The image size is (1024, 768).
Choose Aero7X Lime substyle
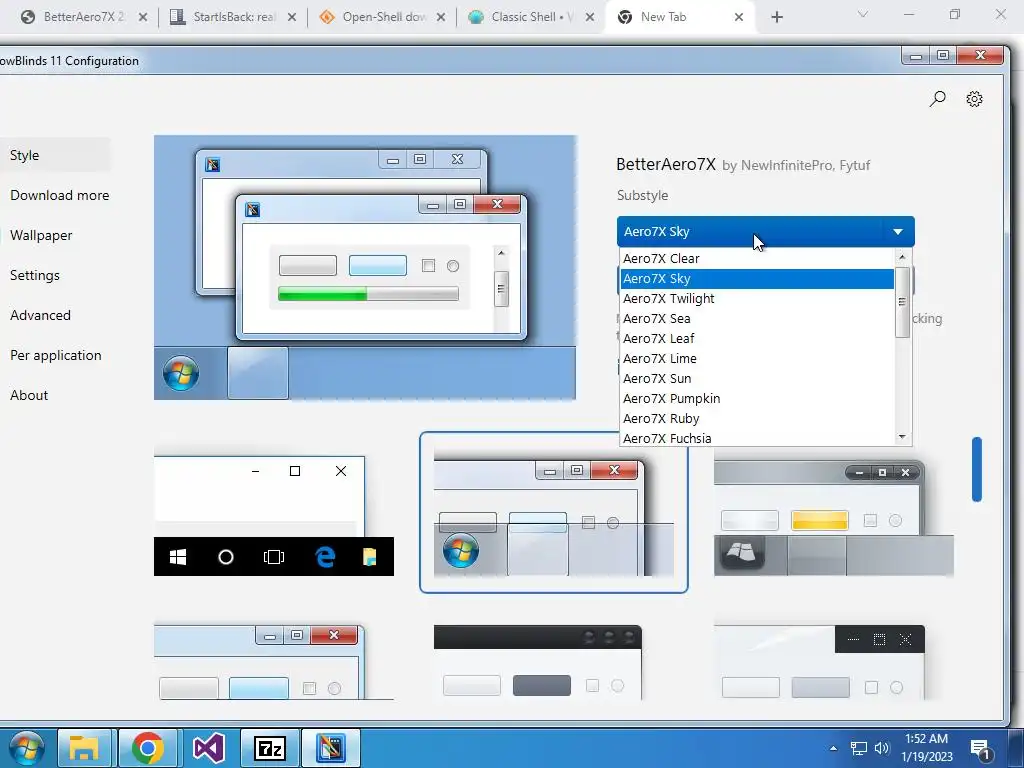pyautogui.click(x=756, y=359)
